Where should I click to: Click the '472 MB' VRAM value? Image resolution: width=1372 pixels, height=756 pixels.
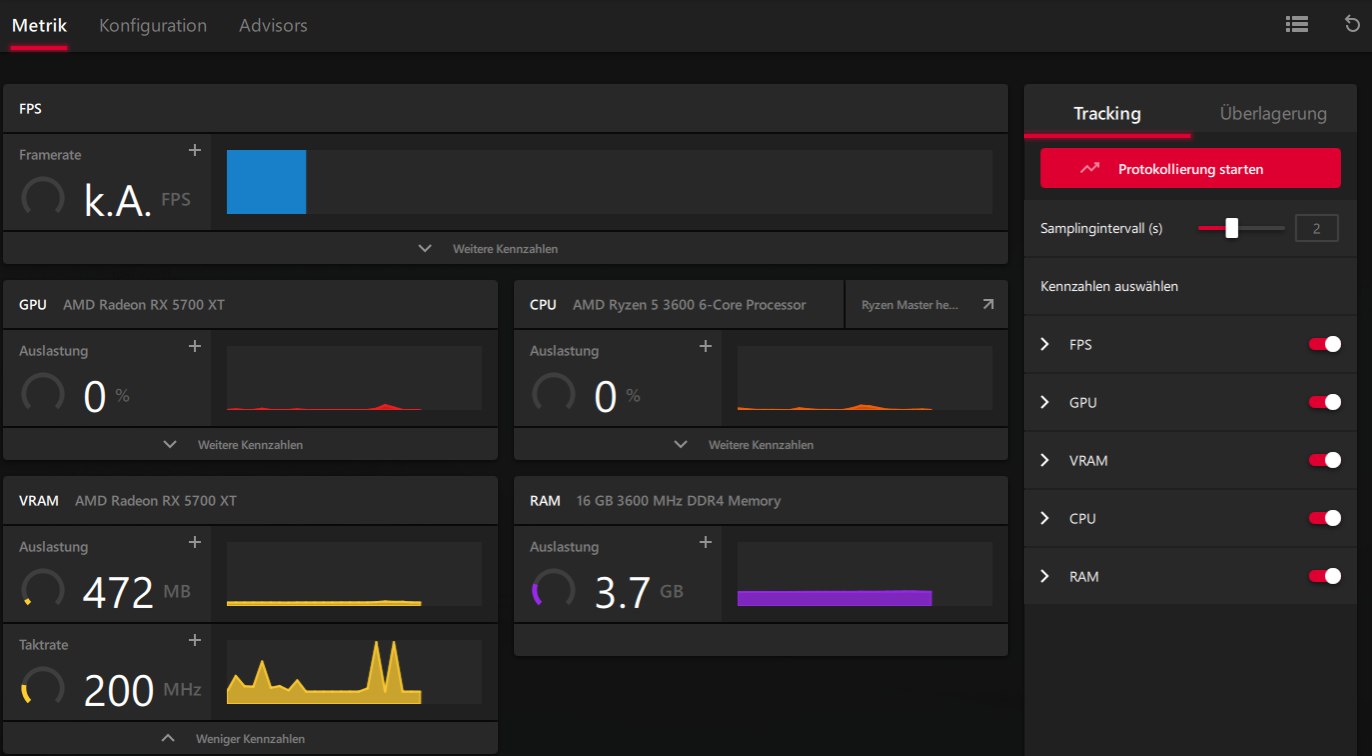(x=136, y=592)
